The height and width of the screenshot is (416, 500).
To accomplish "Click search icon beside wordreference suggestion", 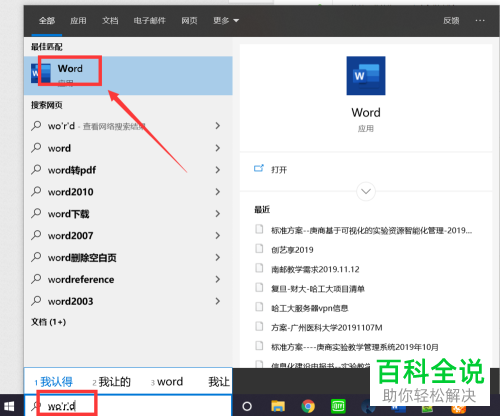I will (x=36, y=279).
